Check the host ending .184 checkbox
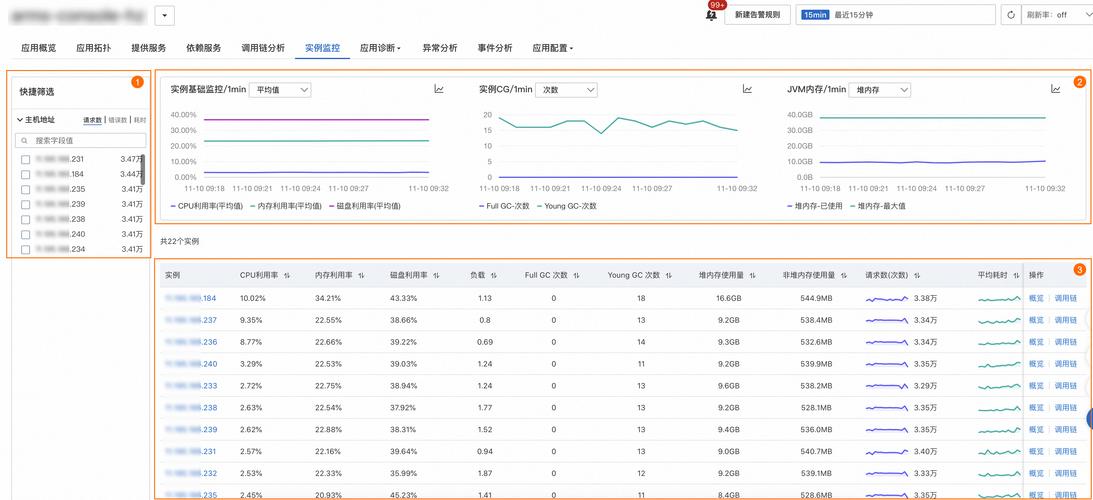 (x=25, y=174)
